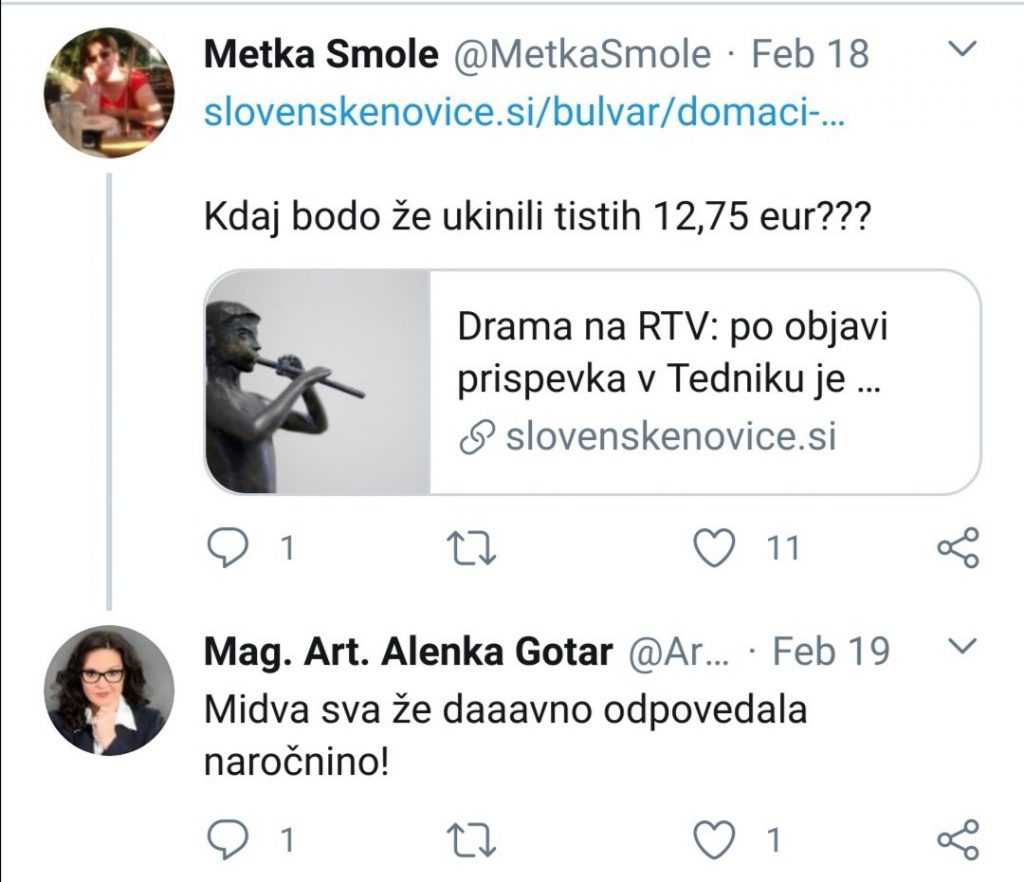Viewport: 1024px width, 882px height.
Task: Open dropdown chevron on Metka Smole's tweet
Action: tap(959, 50)
